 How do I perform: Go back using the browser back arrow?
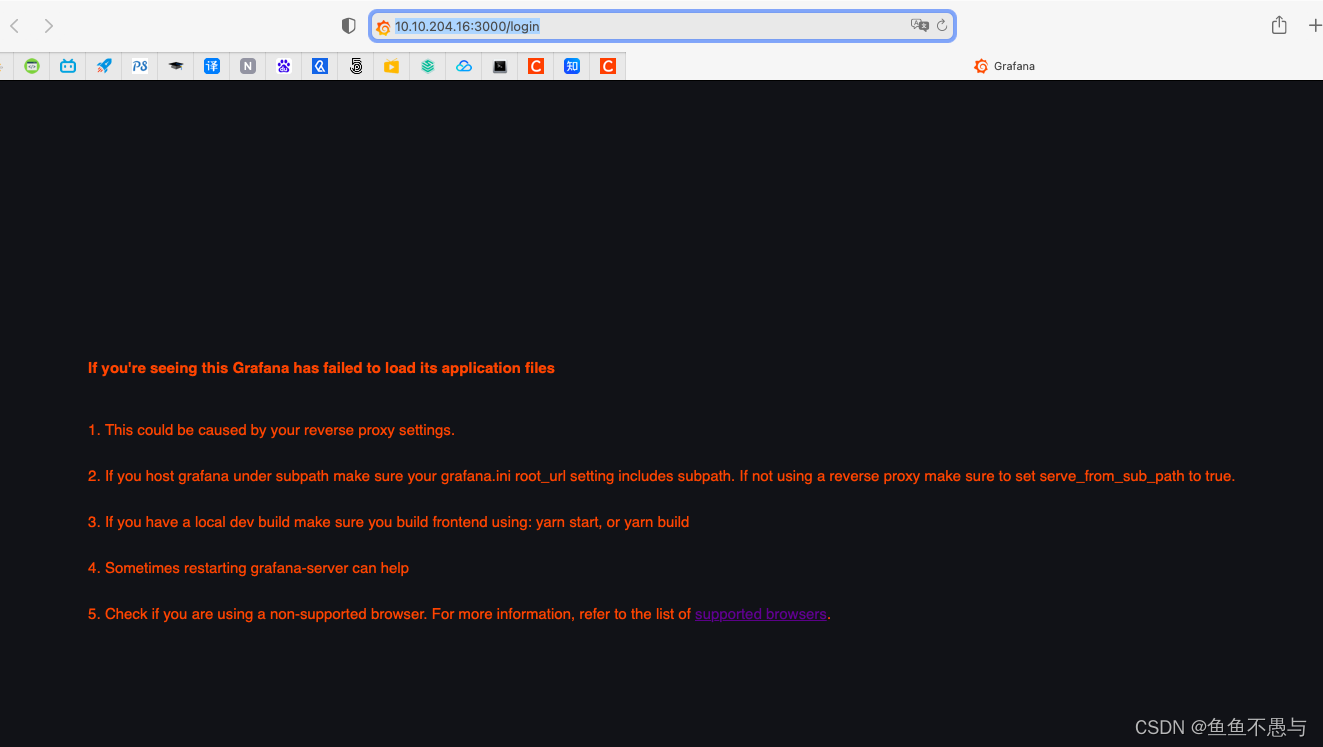[x=14, y=26]
